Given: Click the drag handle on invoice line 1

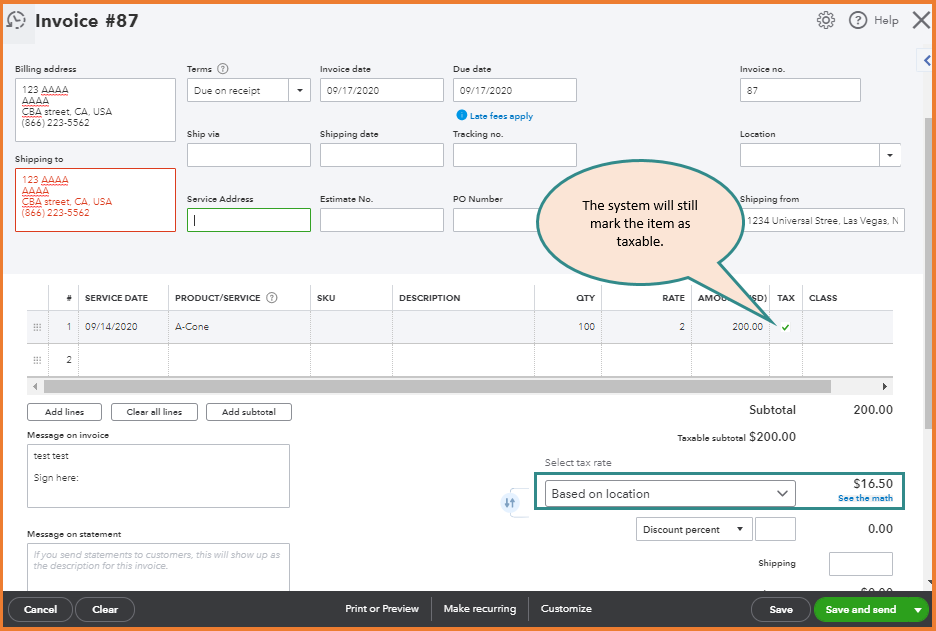Looking at the screenshot, I should 37,326.
